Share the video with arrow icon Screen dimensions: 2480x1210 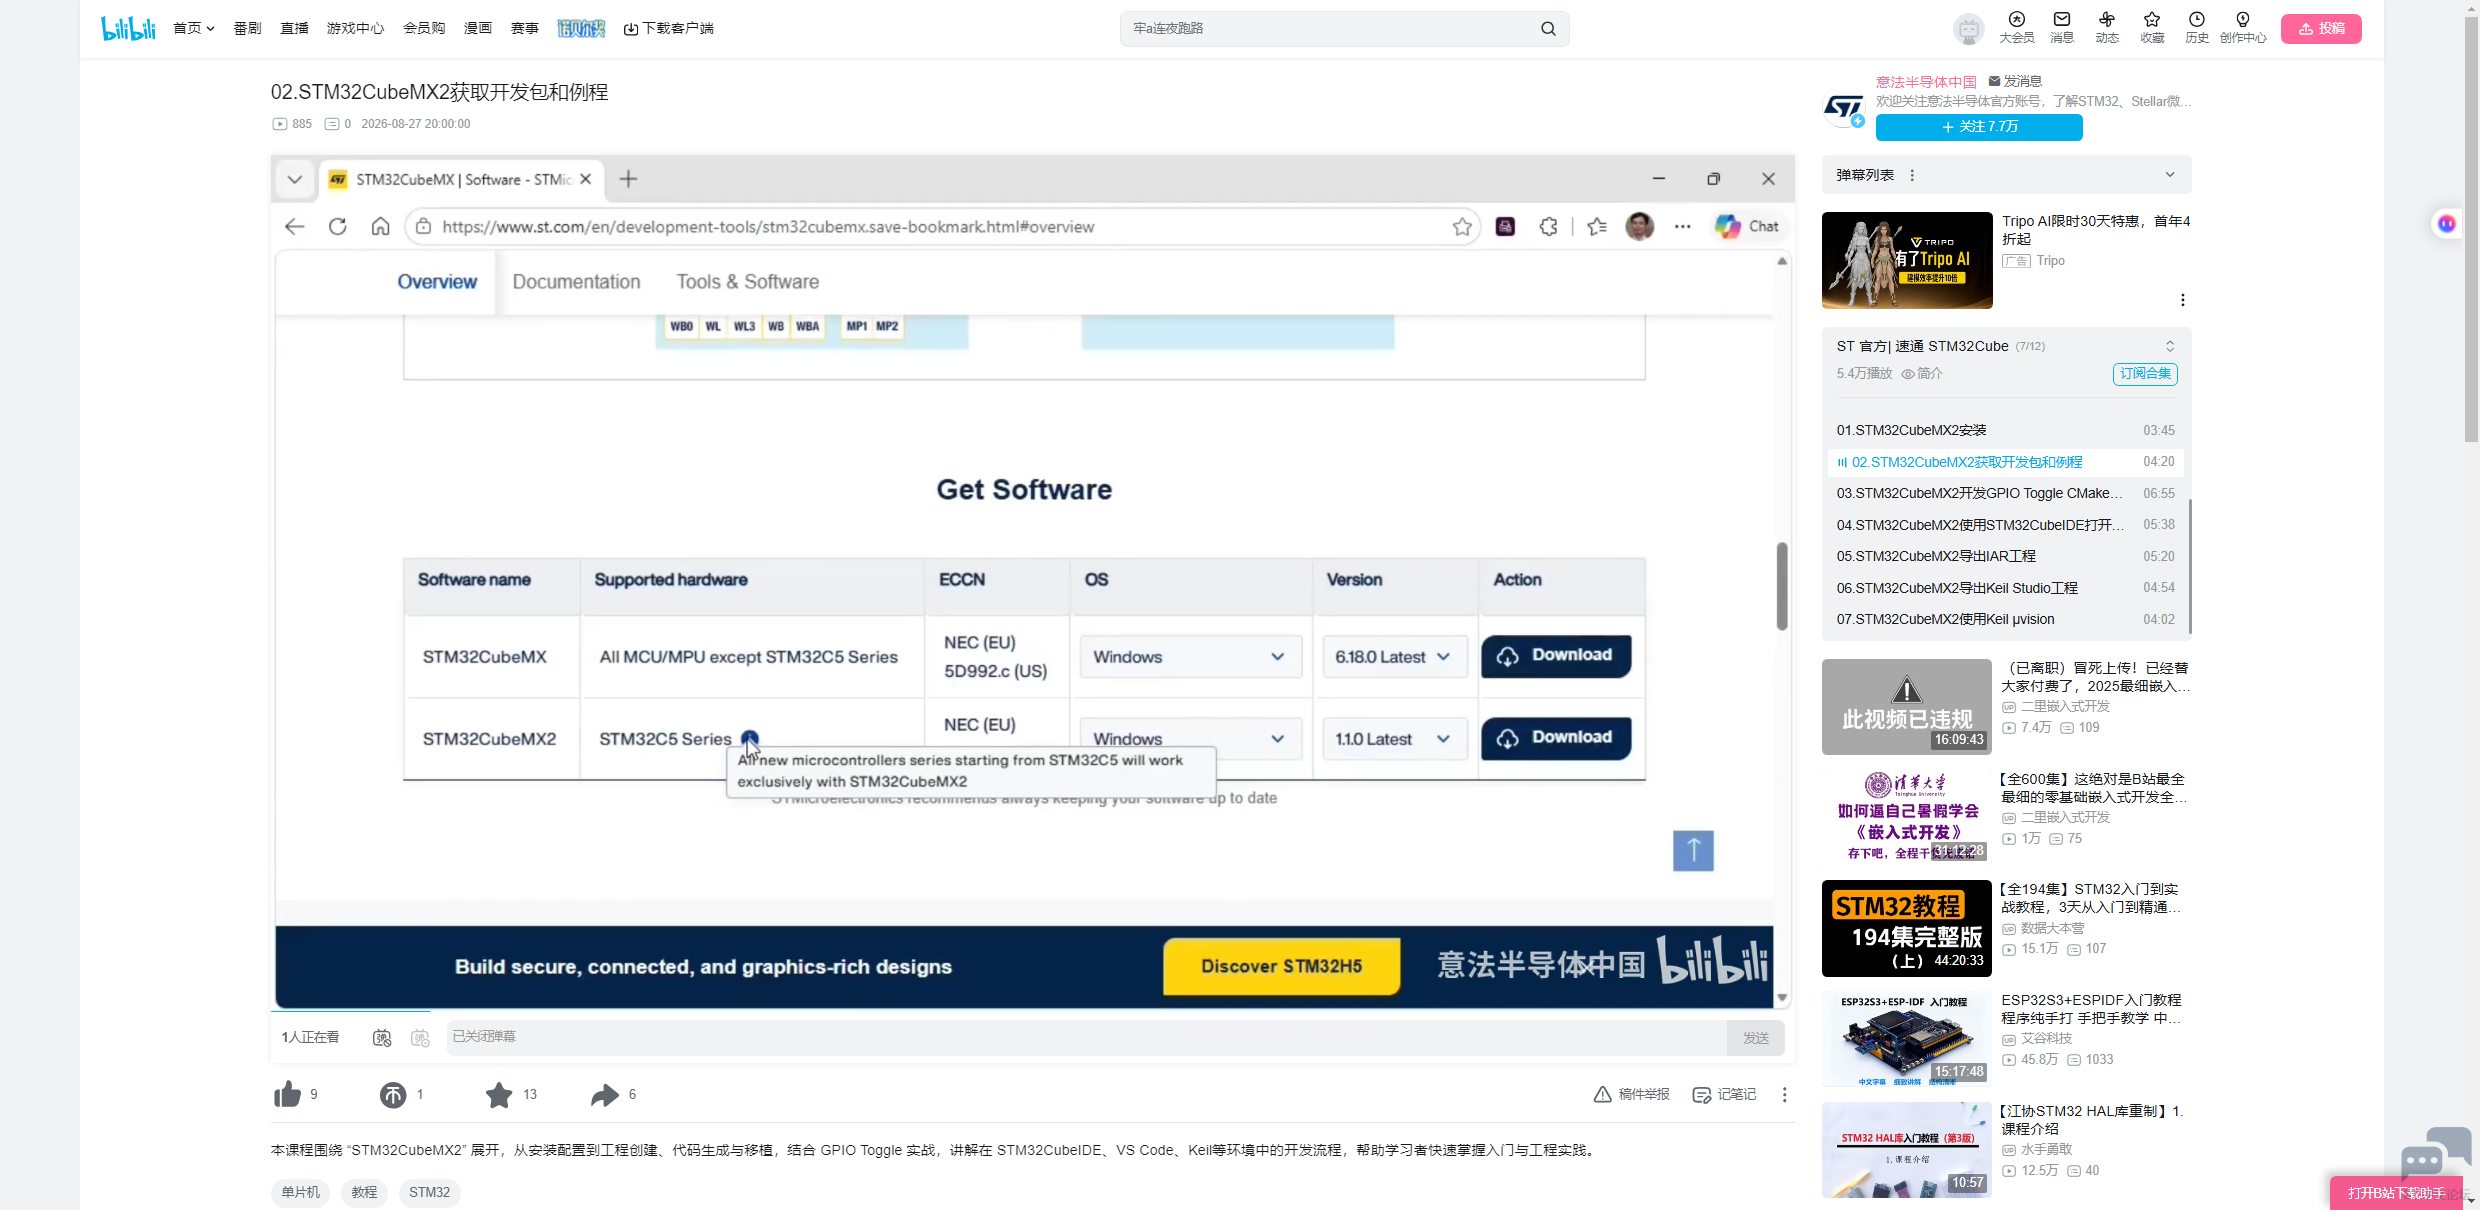click(x=605, y=1095)
